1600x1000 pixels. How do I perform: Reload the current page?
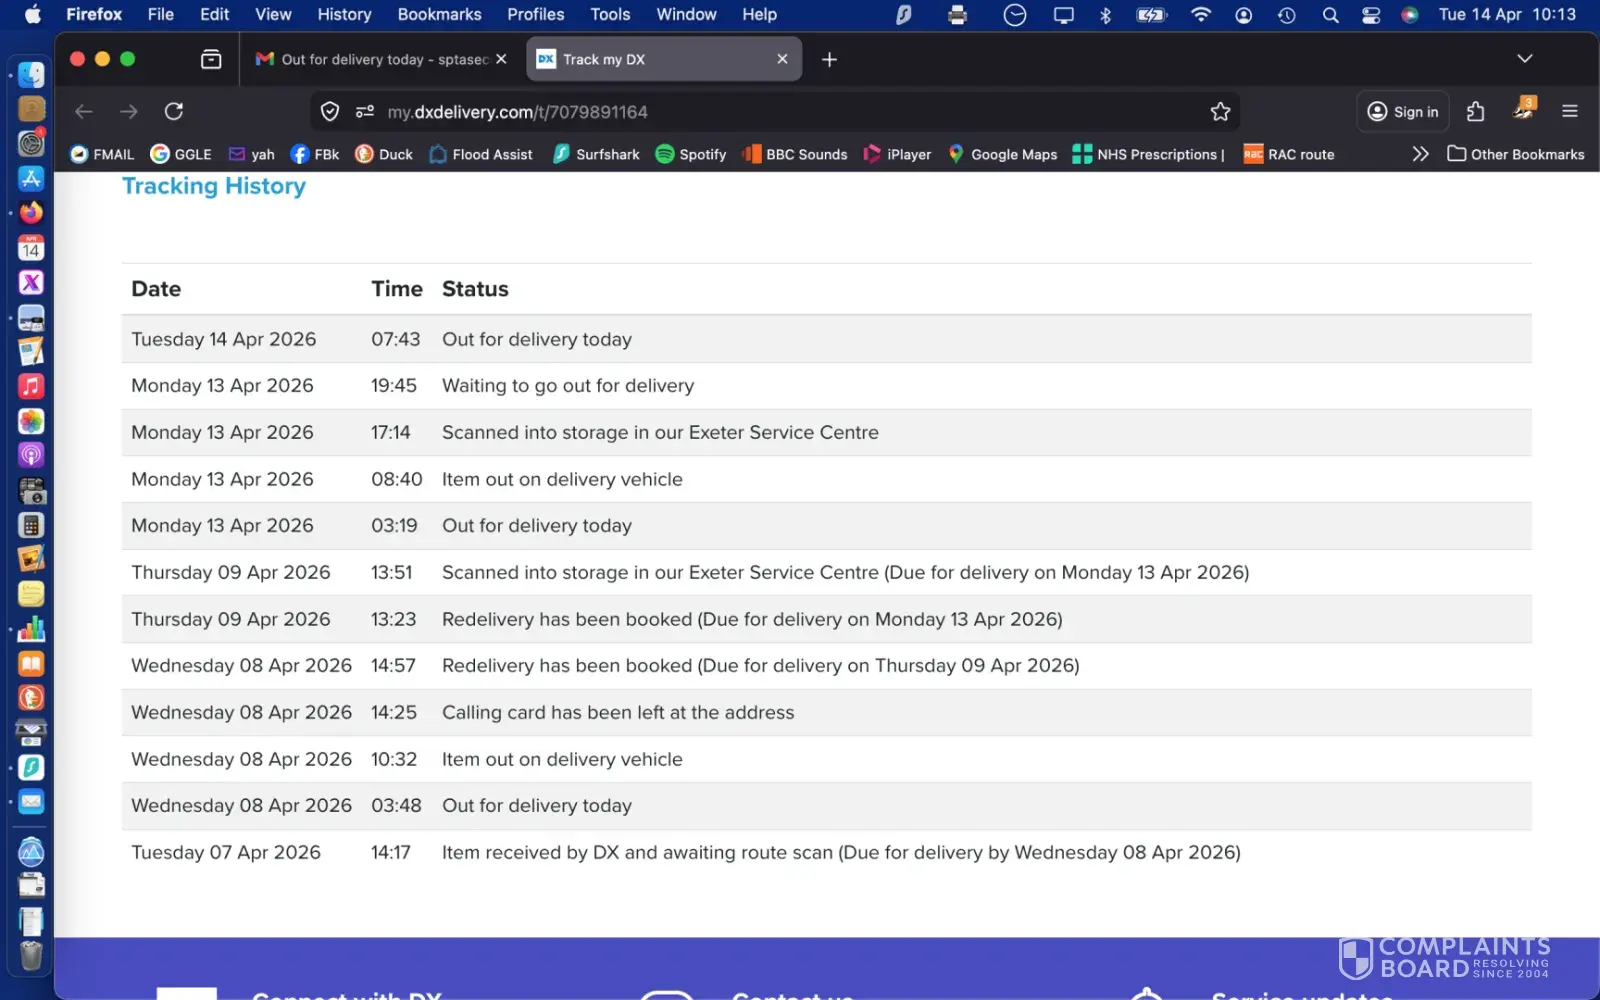coord(174,111)
